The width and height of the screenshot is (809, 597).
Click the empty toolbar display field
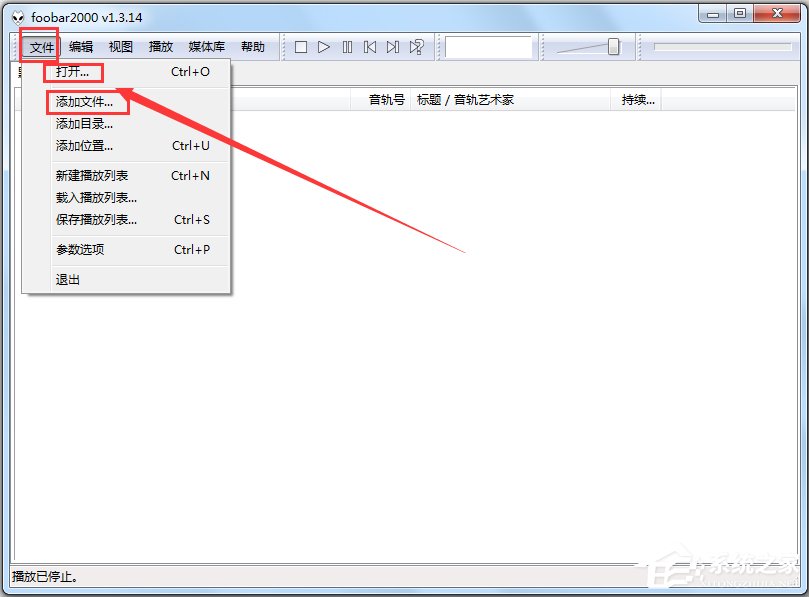pyautogui.click(x=488, y=47)
